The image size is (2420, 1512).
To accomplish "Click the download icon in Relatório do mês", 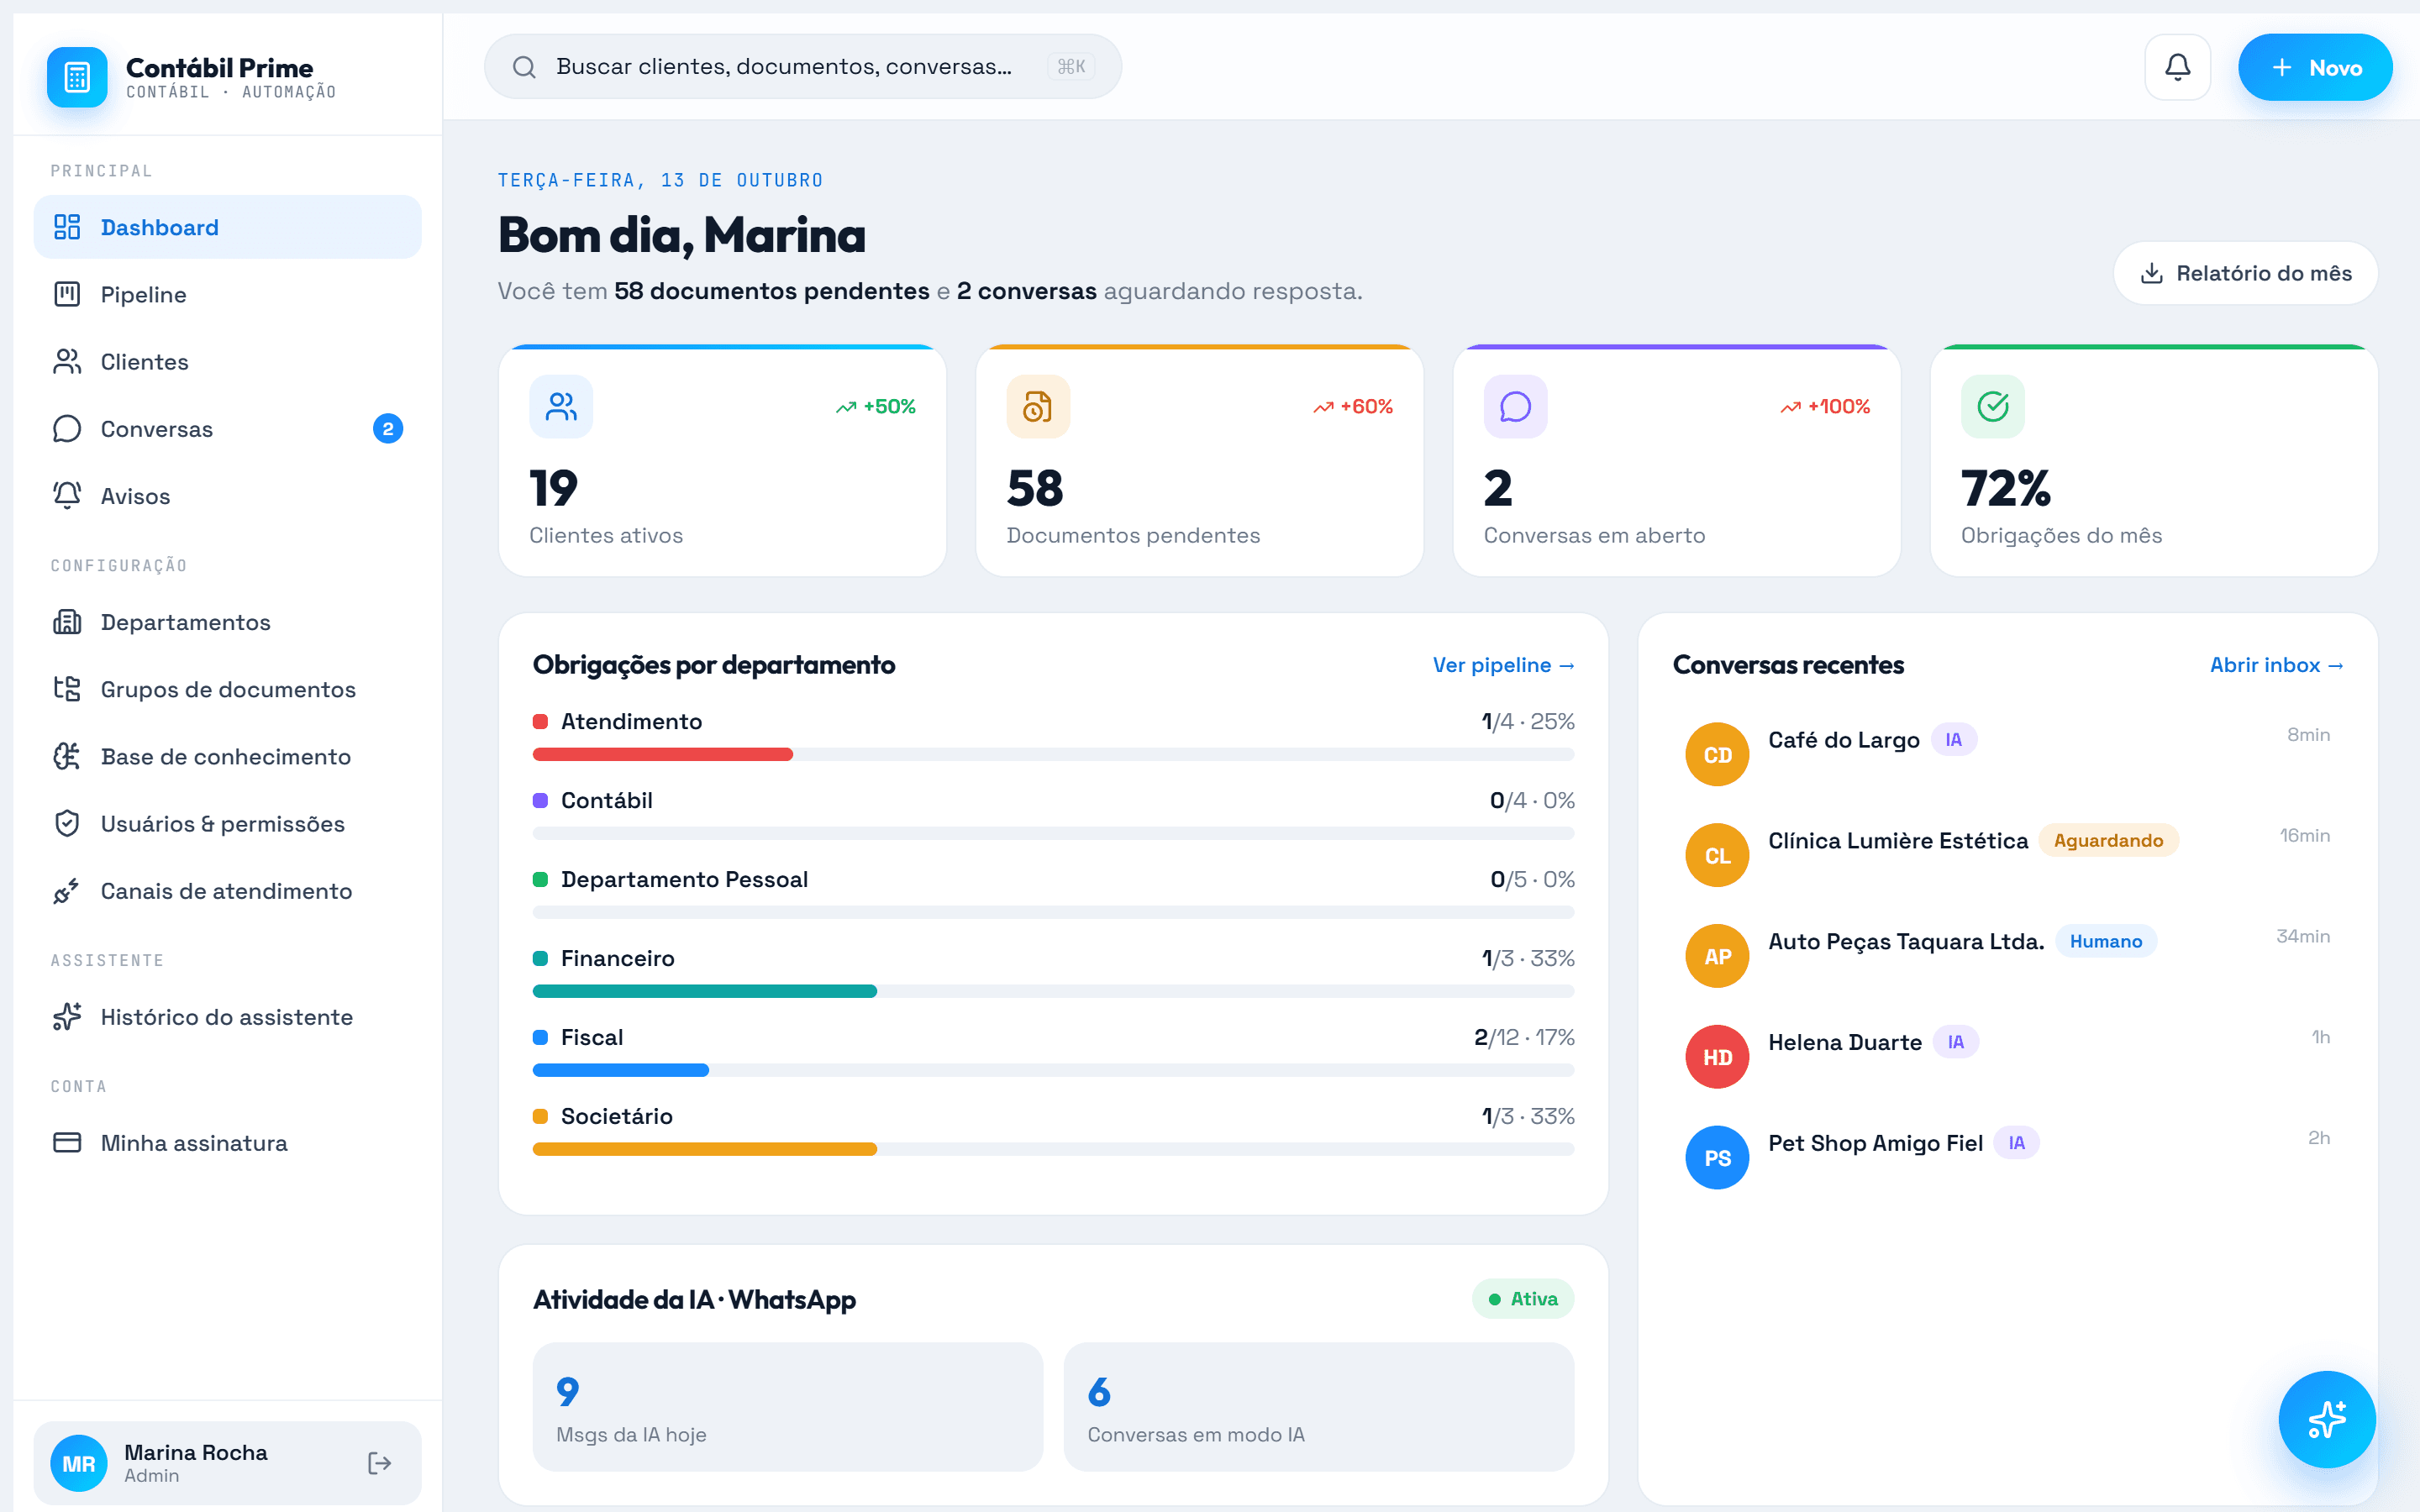I will coord(2151,273).
